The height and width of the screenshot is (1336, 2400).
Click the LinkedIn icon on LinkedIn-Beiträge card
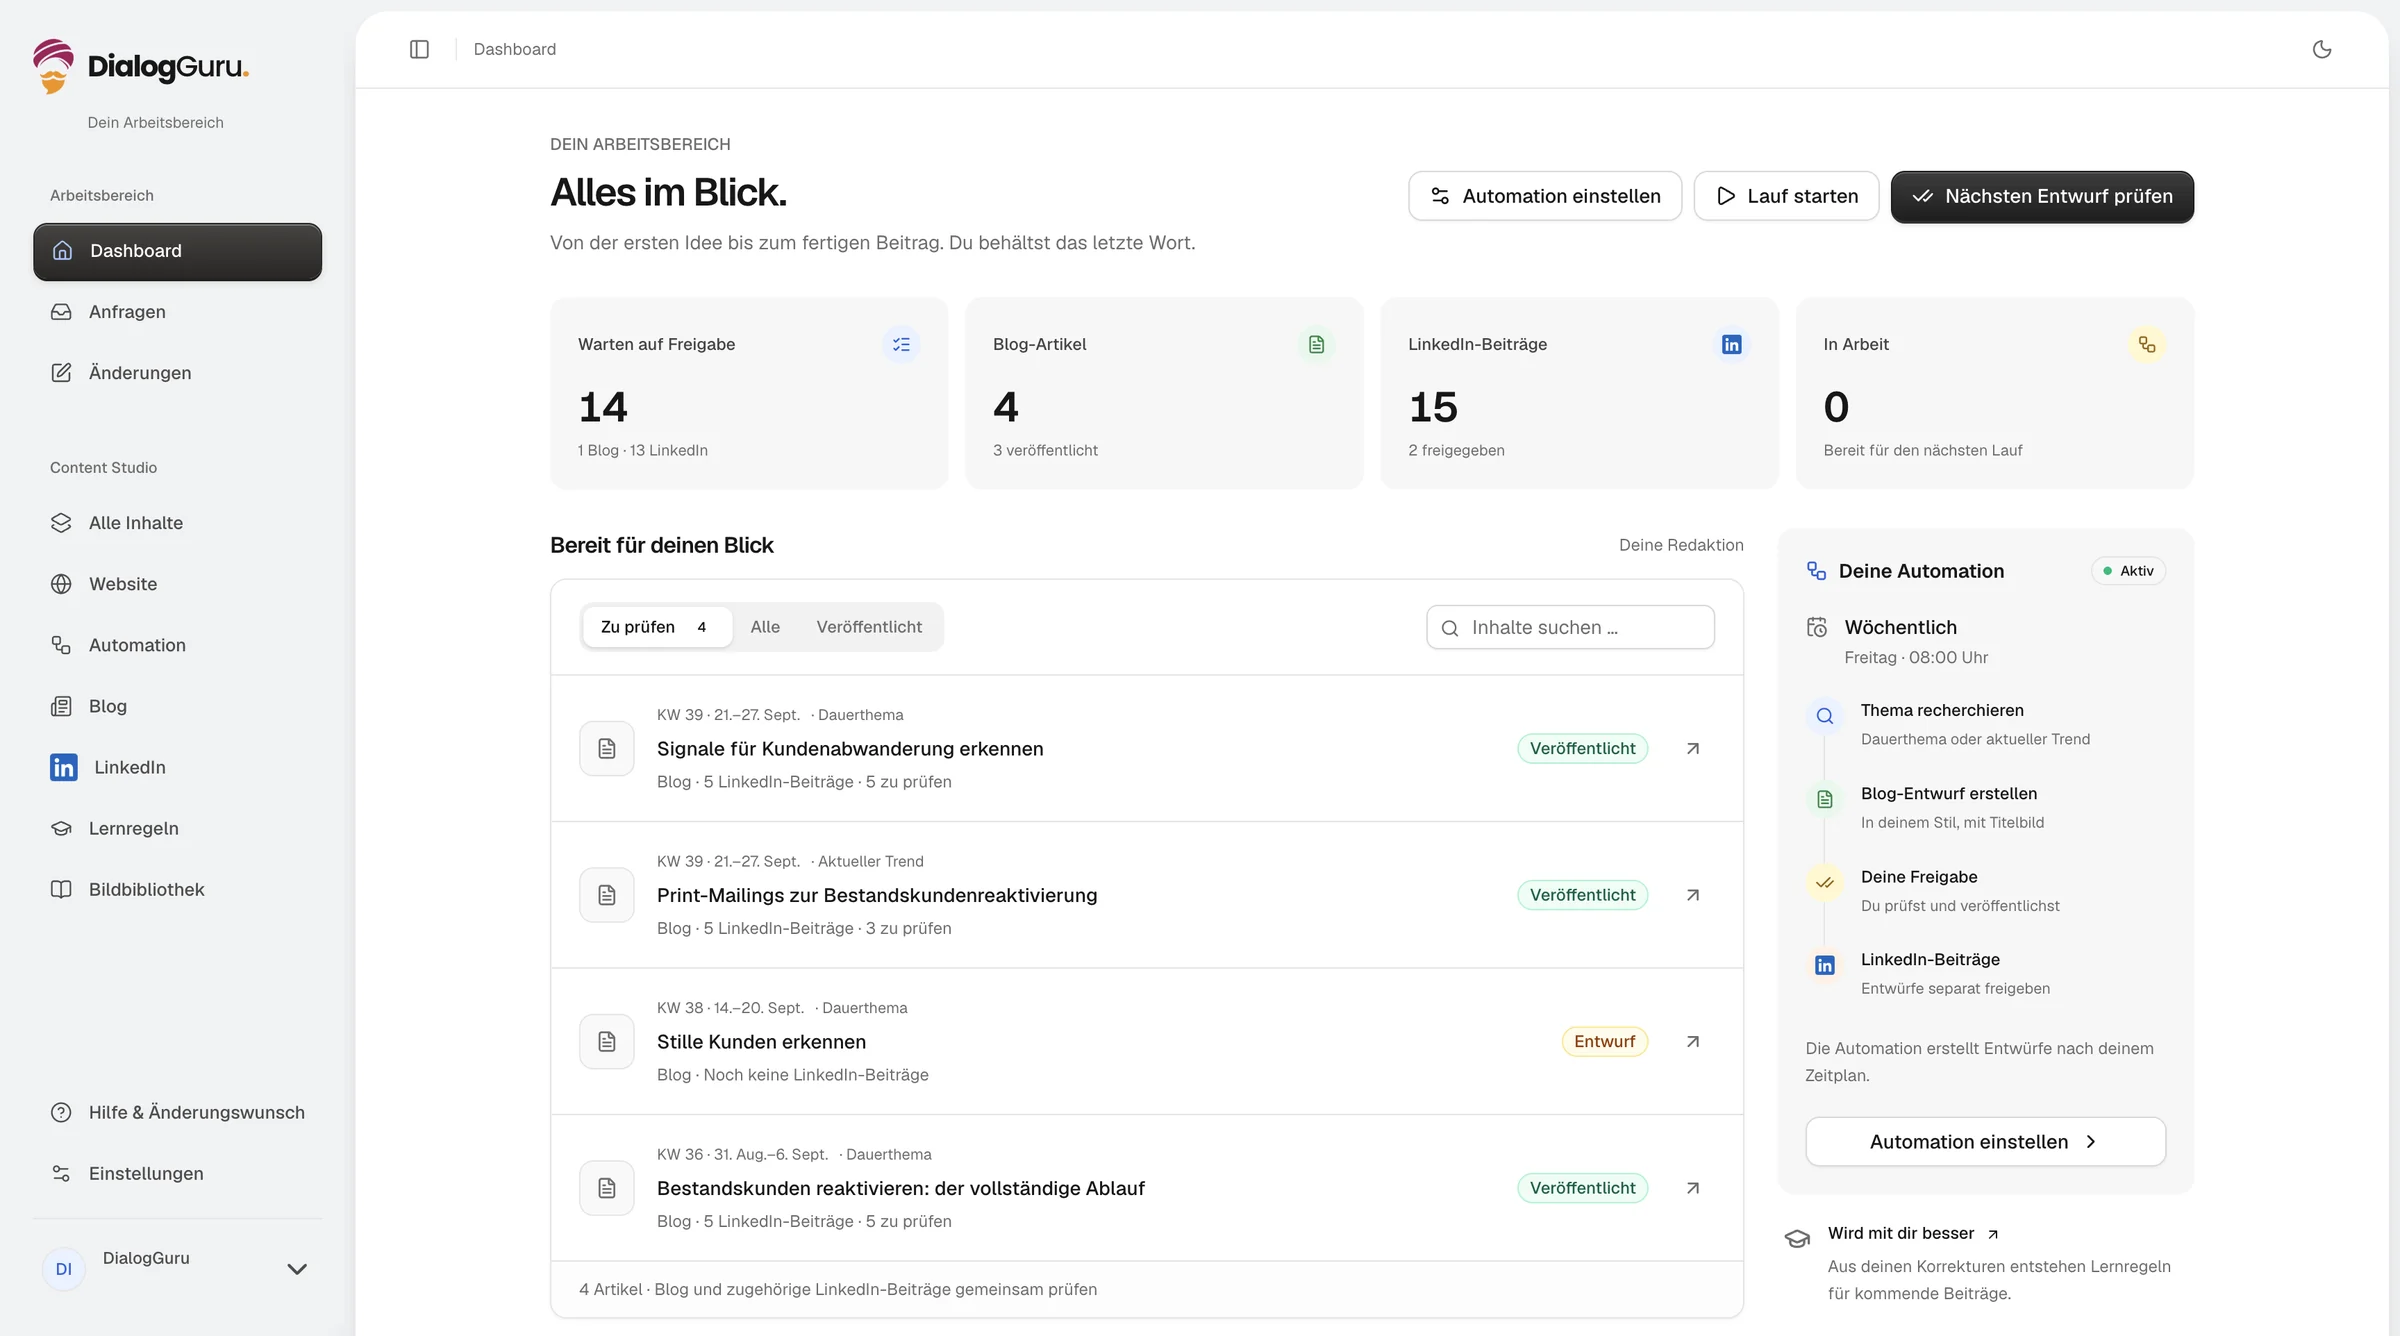click(1731, 344)
